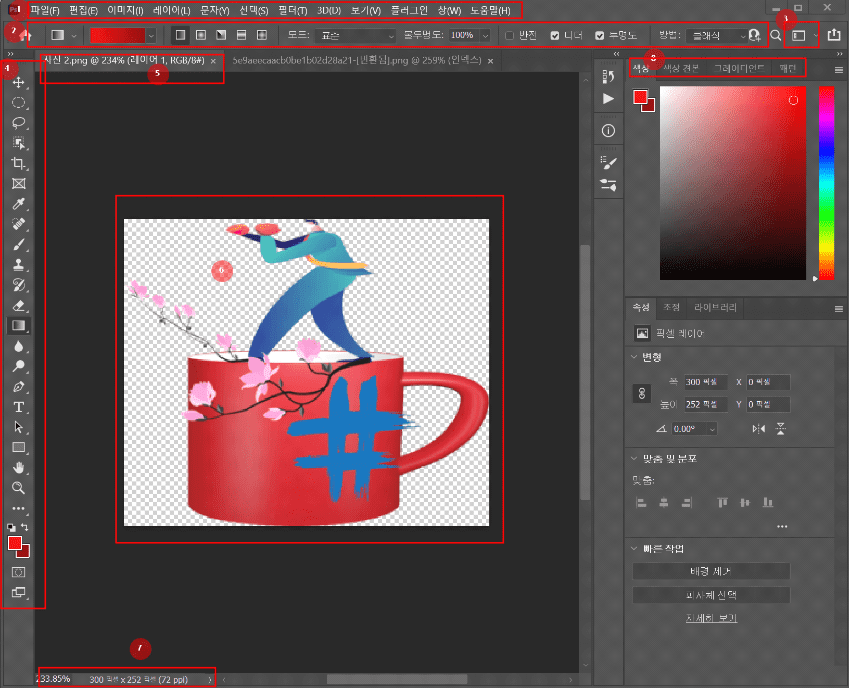Select the Rectangle shape tool
The height and width of the screenshot is (688, 849).
click(x=18, y=448)
